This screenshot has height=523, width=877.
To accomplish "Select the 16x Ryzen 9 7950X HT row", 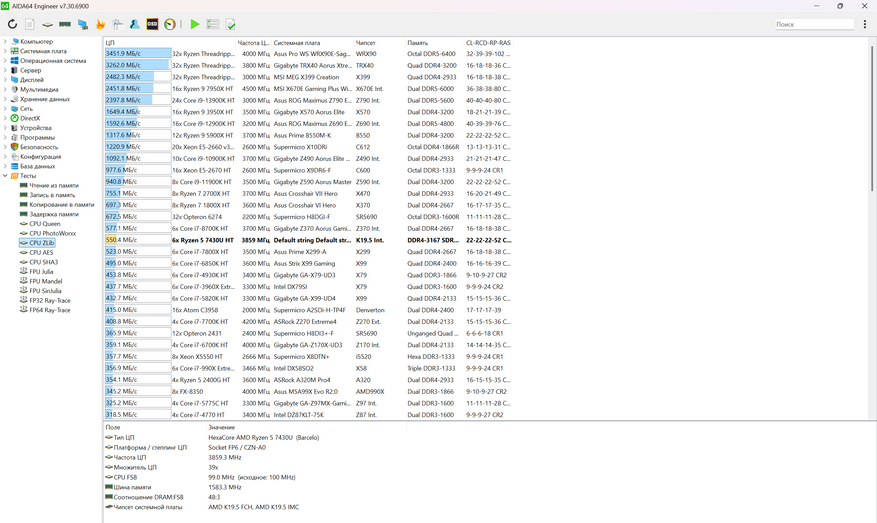I will pyautogui.click(x=308, y=88).
